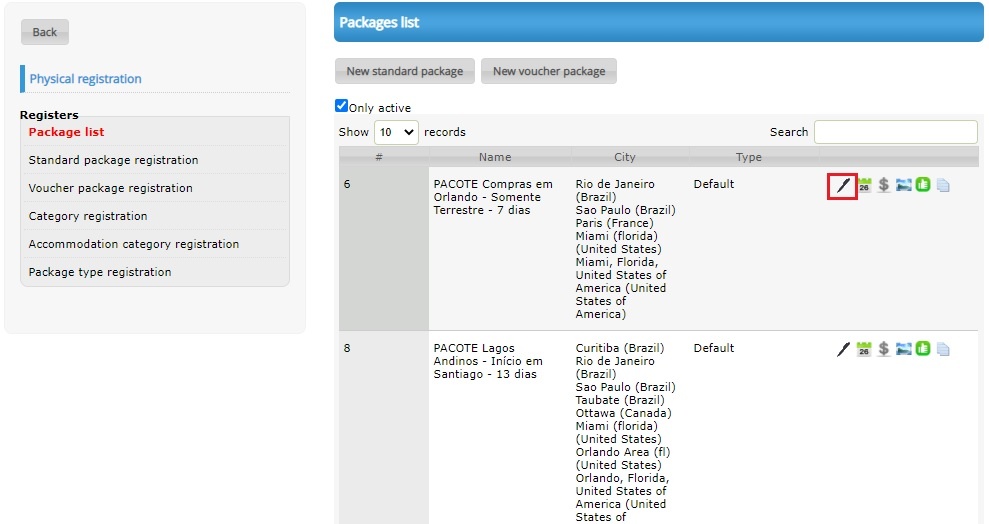Open calendar icon for package 6
The image size is (989, 524).
[x=864, y=185]
